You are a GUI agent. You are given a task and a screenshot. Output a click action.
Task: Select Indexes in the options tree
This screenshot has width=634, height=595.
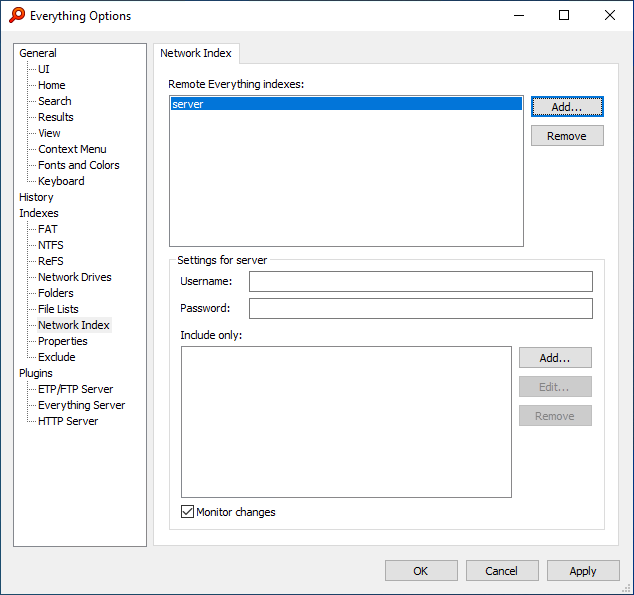coord(39,213)
